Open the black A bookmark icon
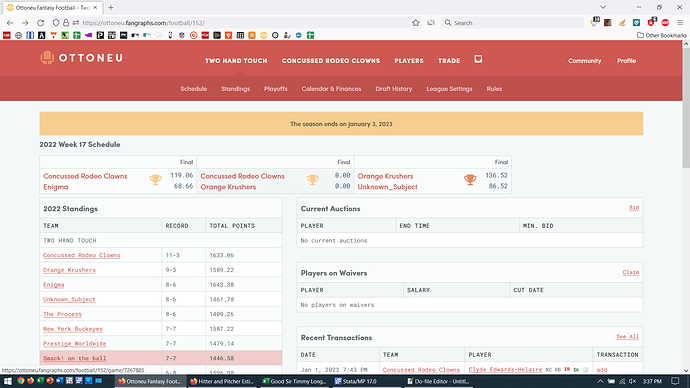The width and height of the screenshot is (690, 388). pyautogui.click(x=42, y=35)
